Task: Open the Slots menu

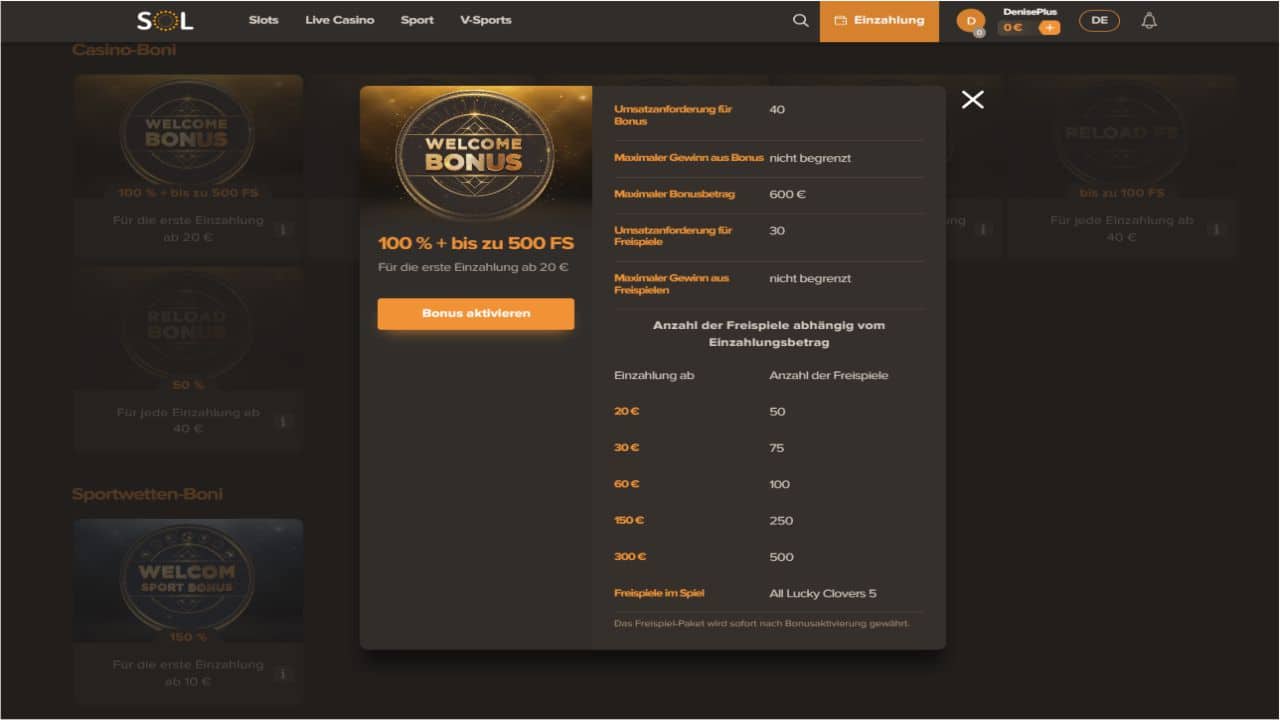Action: coord(264,20)
